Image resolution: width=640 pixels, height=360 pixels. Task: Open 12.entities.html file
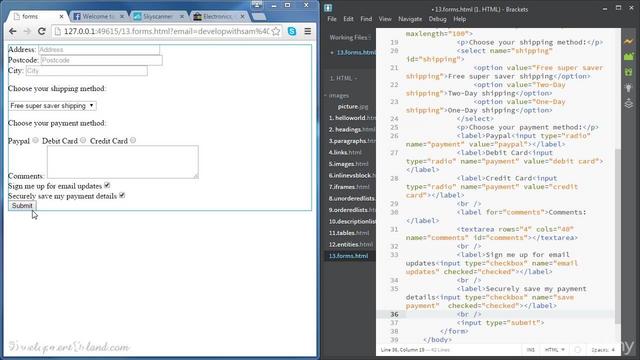tap(351, 244)
